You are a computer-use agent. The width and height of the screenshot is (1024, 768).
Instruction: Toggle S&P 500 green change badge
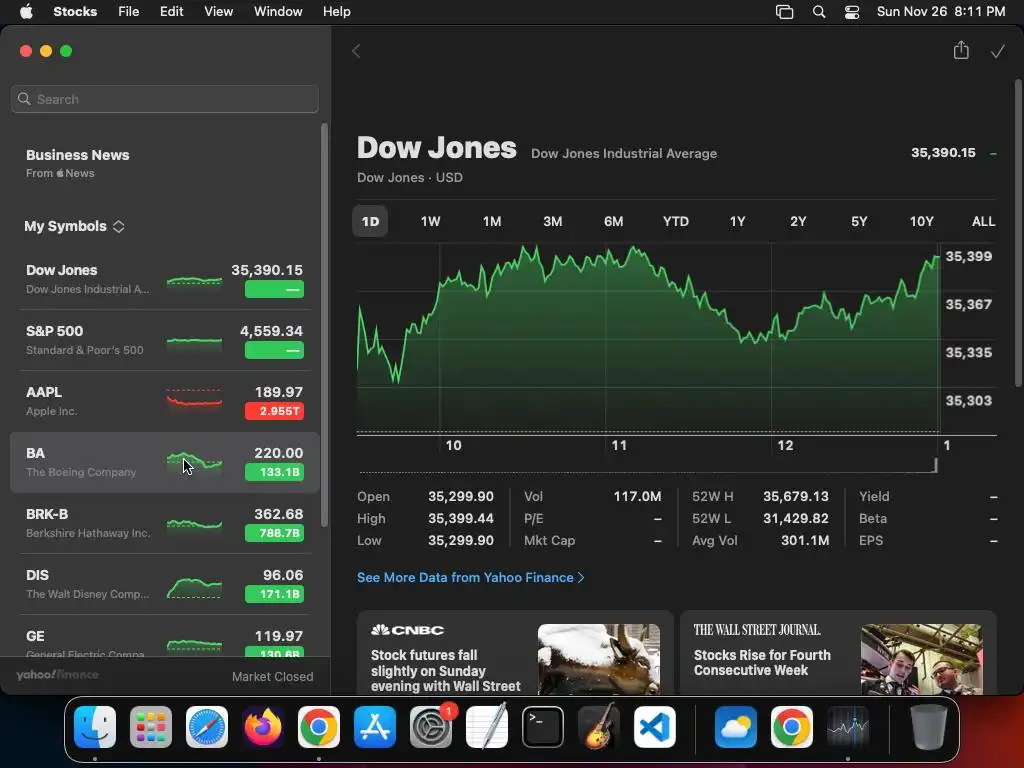[x=274, y=350]
